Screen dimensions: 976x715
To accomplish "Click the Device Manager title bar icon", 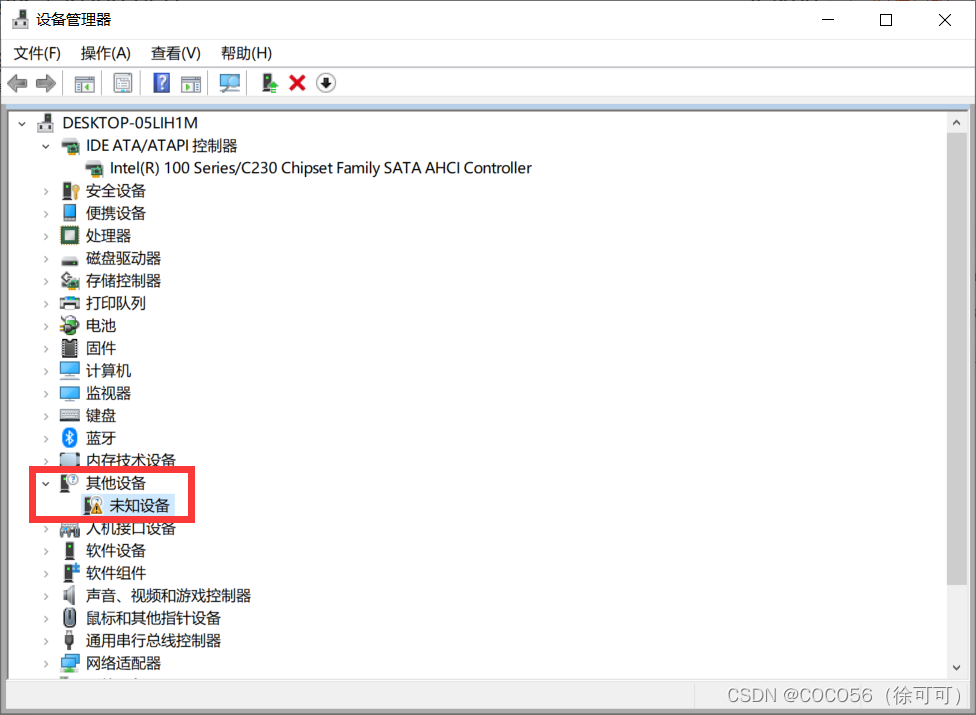I will (21, 19).
